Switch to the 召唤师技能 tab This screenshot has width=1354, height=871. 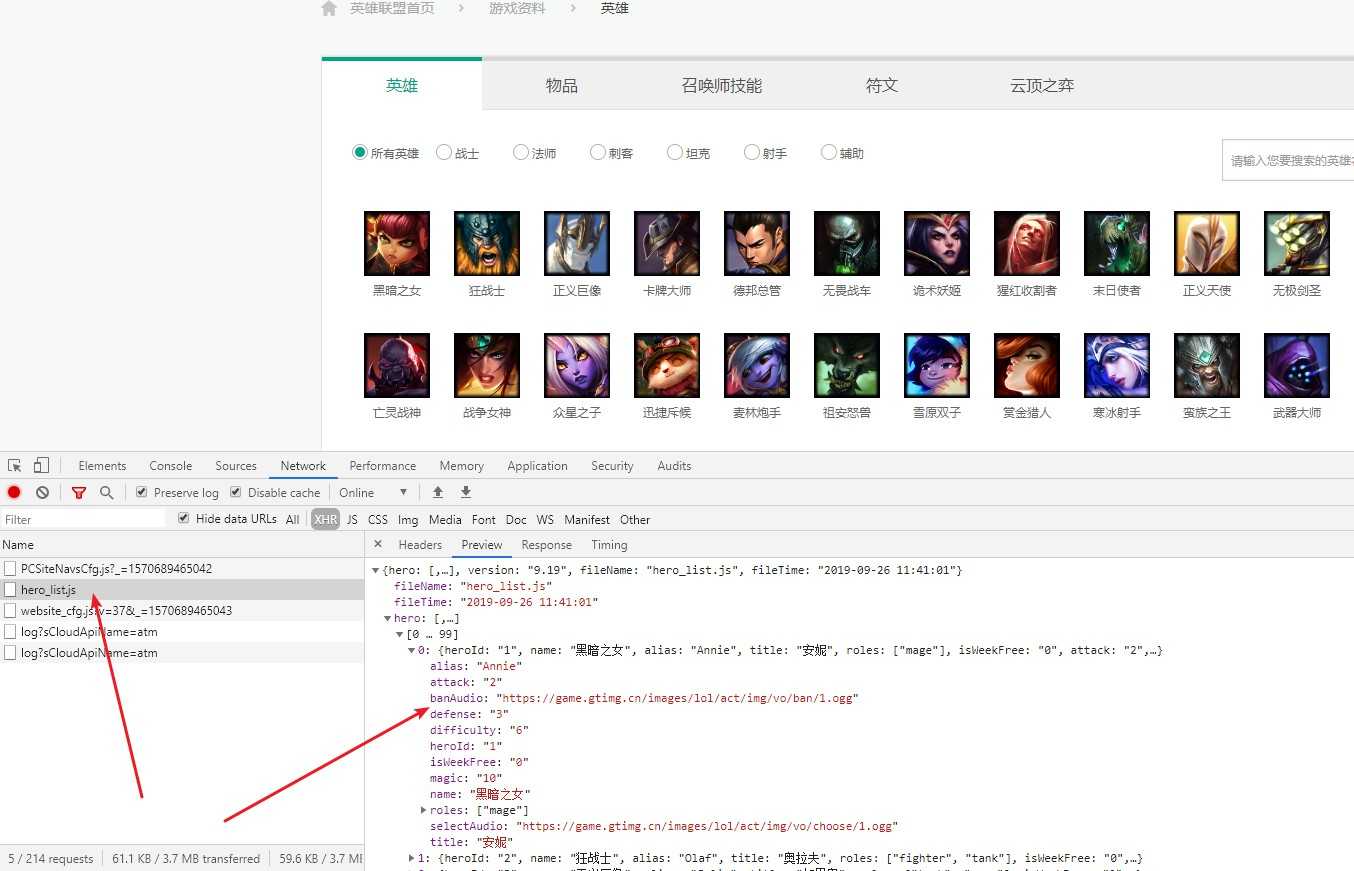coord(722,86)
